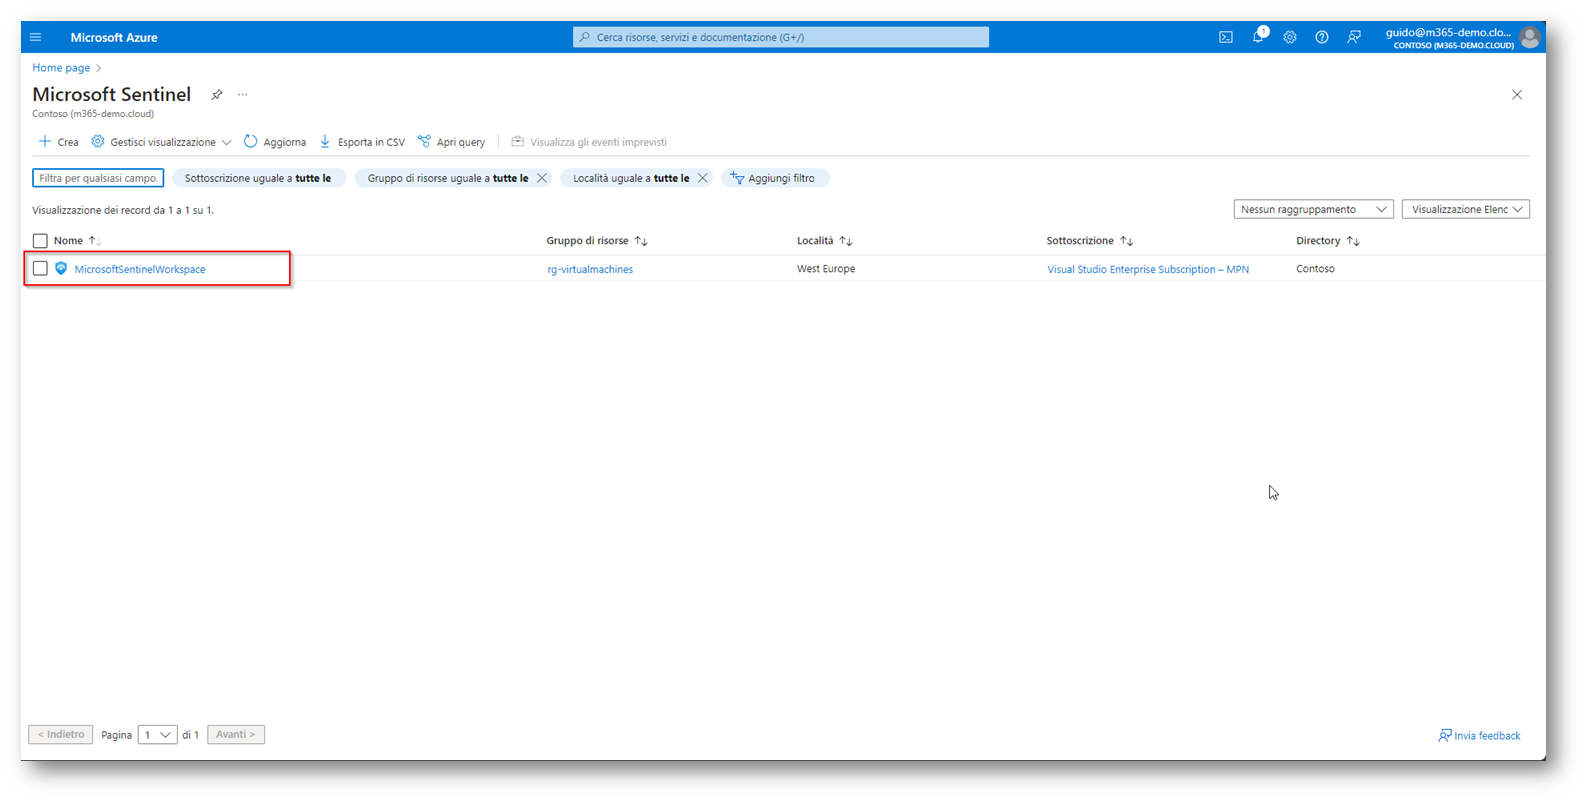1588x803 pixels.
Task: Open the Gruppo di risorse filter pill
Action: (447, 178)
